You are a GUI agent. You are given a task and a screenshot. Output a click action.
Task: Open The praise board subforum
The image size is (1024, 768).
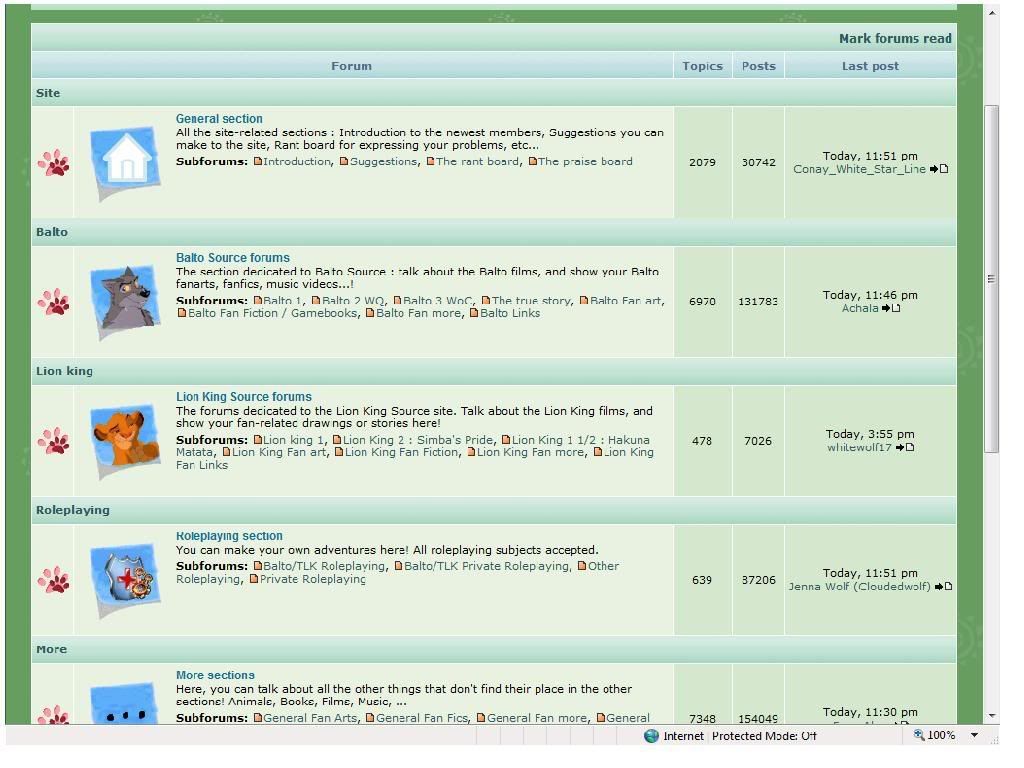pos(585,161)
